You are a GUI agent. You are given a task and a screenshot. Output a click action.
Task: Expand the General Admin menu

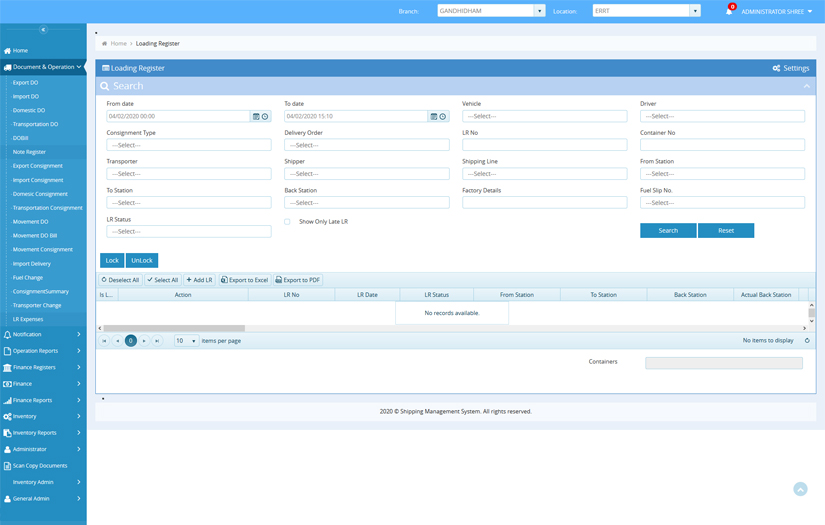43,498
